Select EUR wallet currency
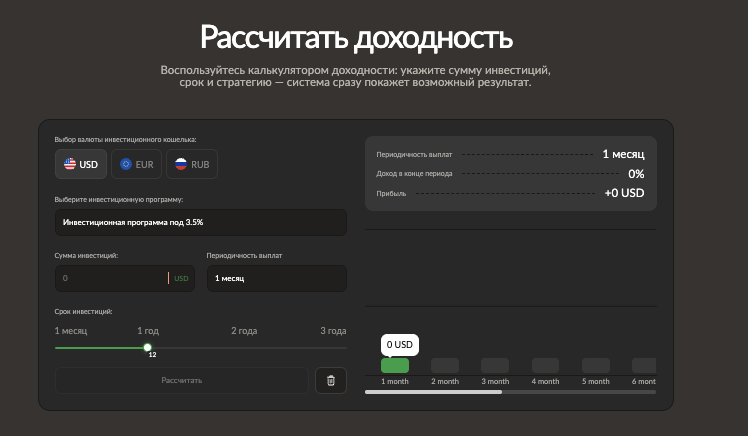 click(x=136, y=164)
